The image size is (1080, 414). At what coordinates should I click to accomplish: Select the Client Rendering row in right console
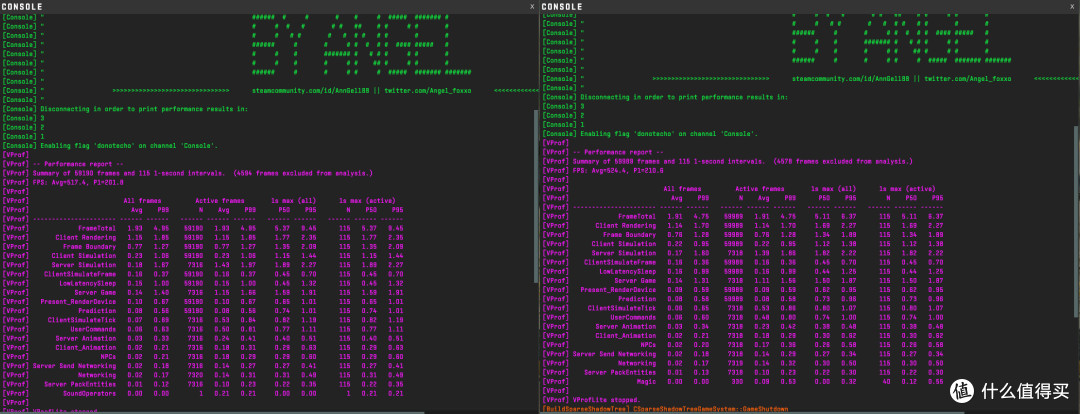pyautogui.click(x=744, y=225)
